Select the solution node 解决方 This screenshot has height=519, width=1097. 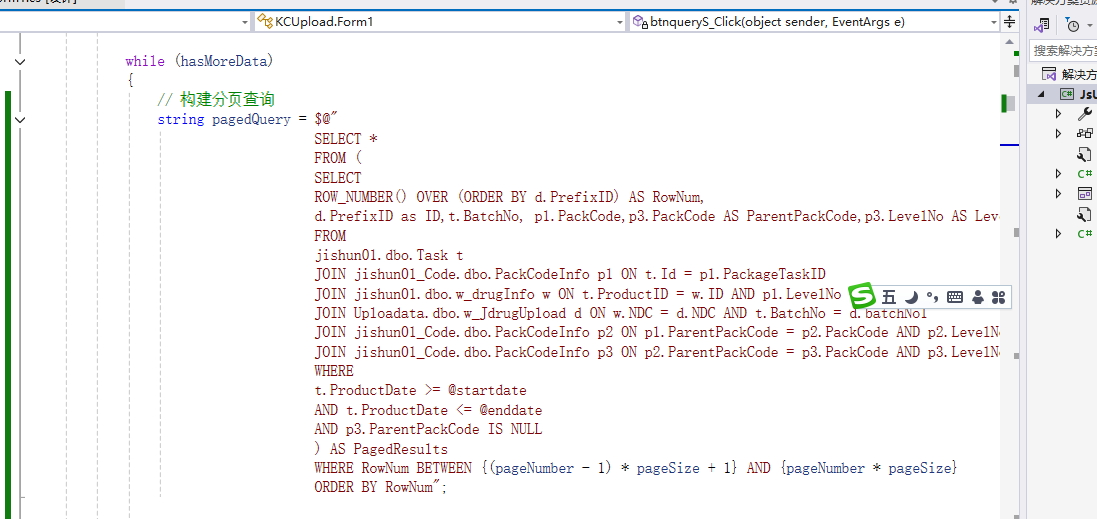pyautogui.click(x=1071, y=75)
